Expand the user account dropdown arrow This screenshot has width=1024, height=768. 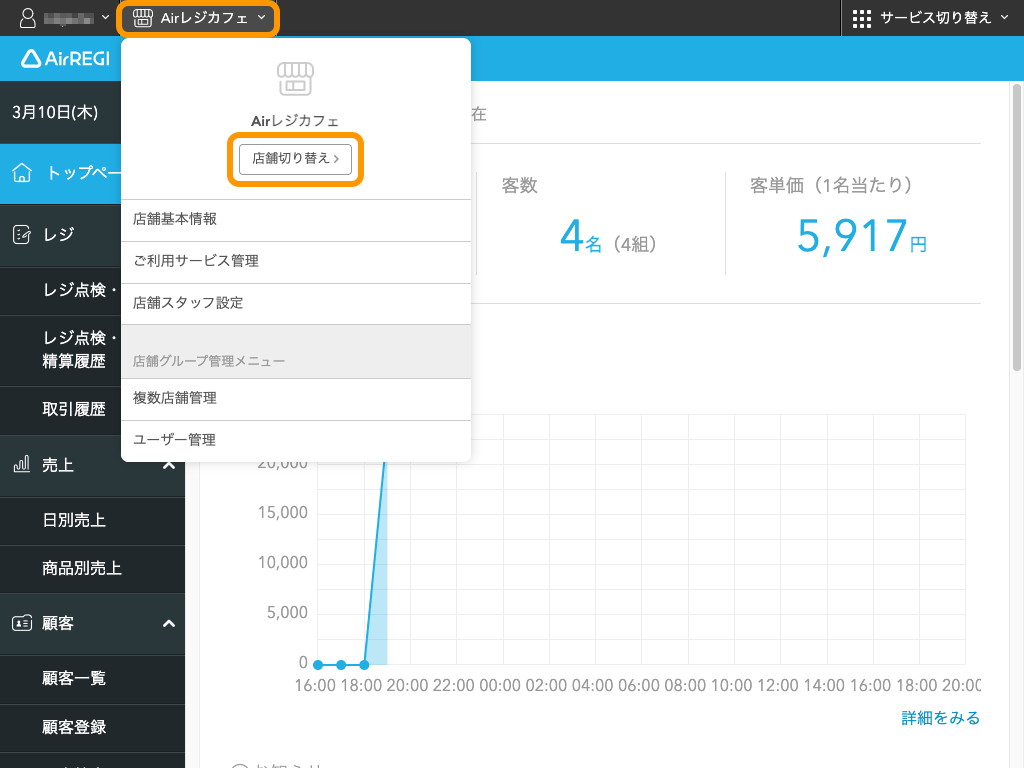(x=105, y=18)
